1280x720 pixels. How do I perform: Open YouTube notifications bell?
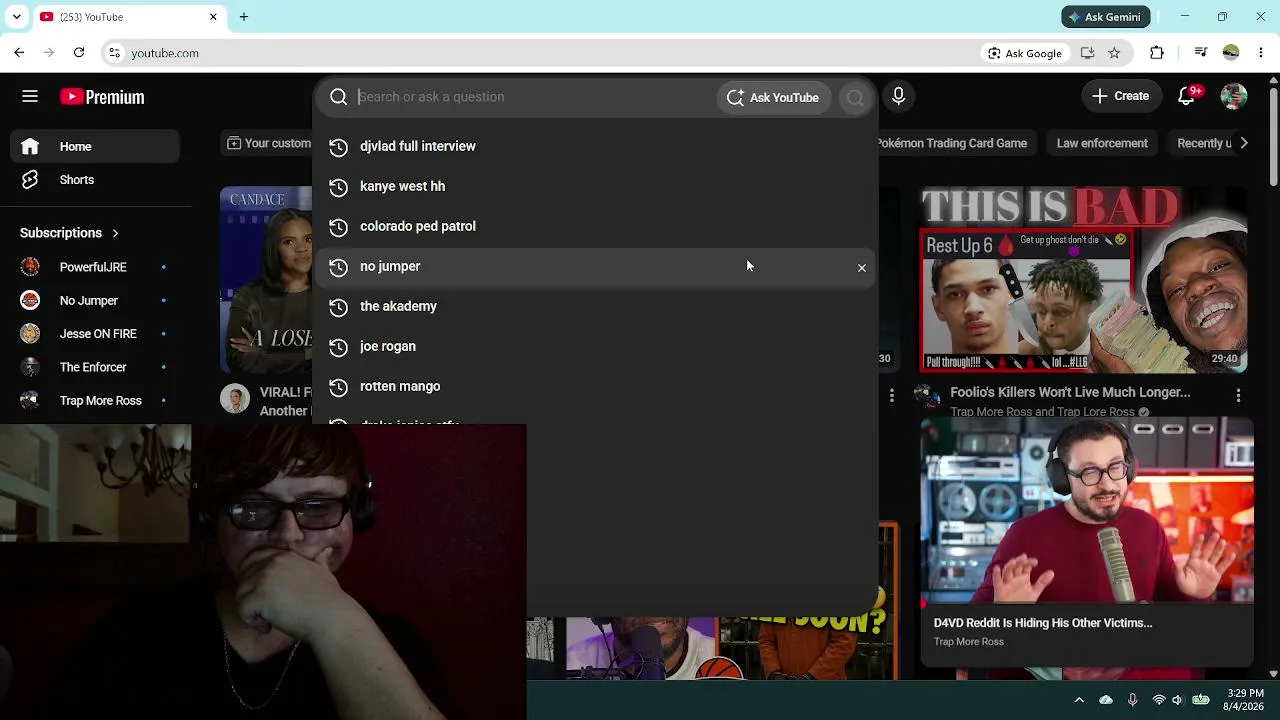click(x=1187, y=96)
